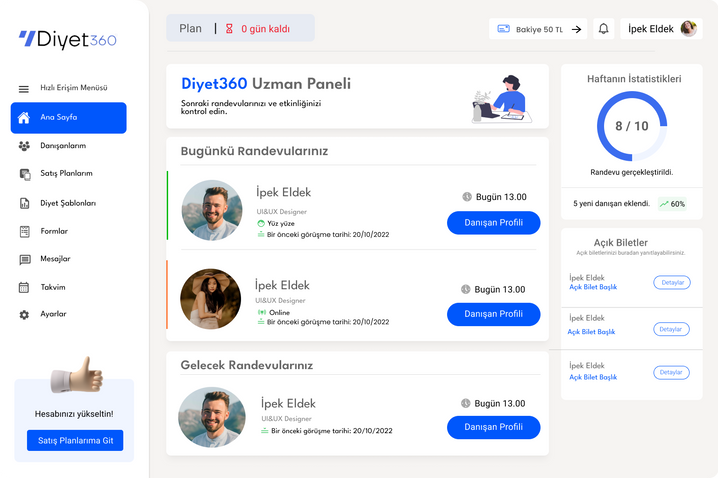The height and width of the screenshot is (478, 718).
Task: Click the Formlar checklist icon
Action: pyautogui.click(x=24, y=232)
